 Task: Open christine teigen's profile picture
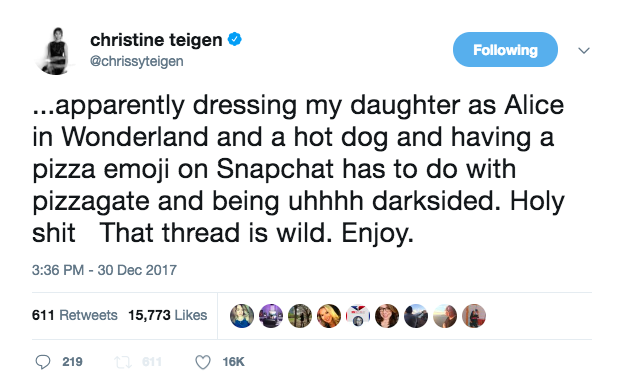(x=56, y=51)
